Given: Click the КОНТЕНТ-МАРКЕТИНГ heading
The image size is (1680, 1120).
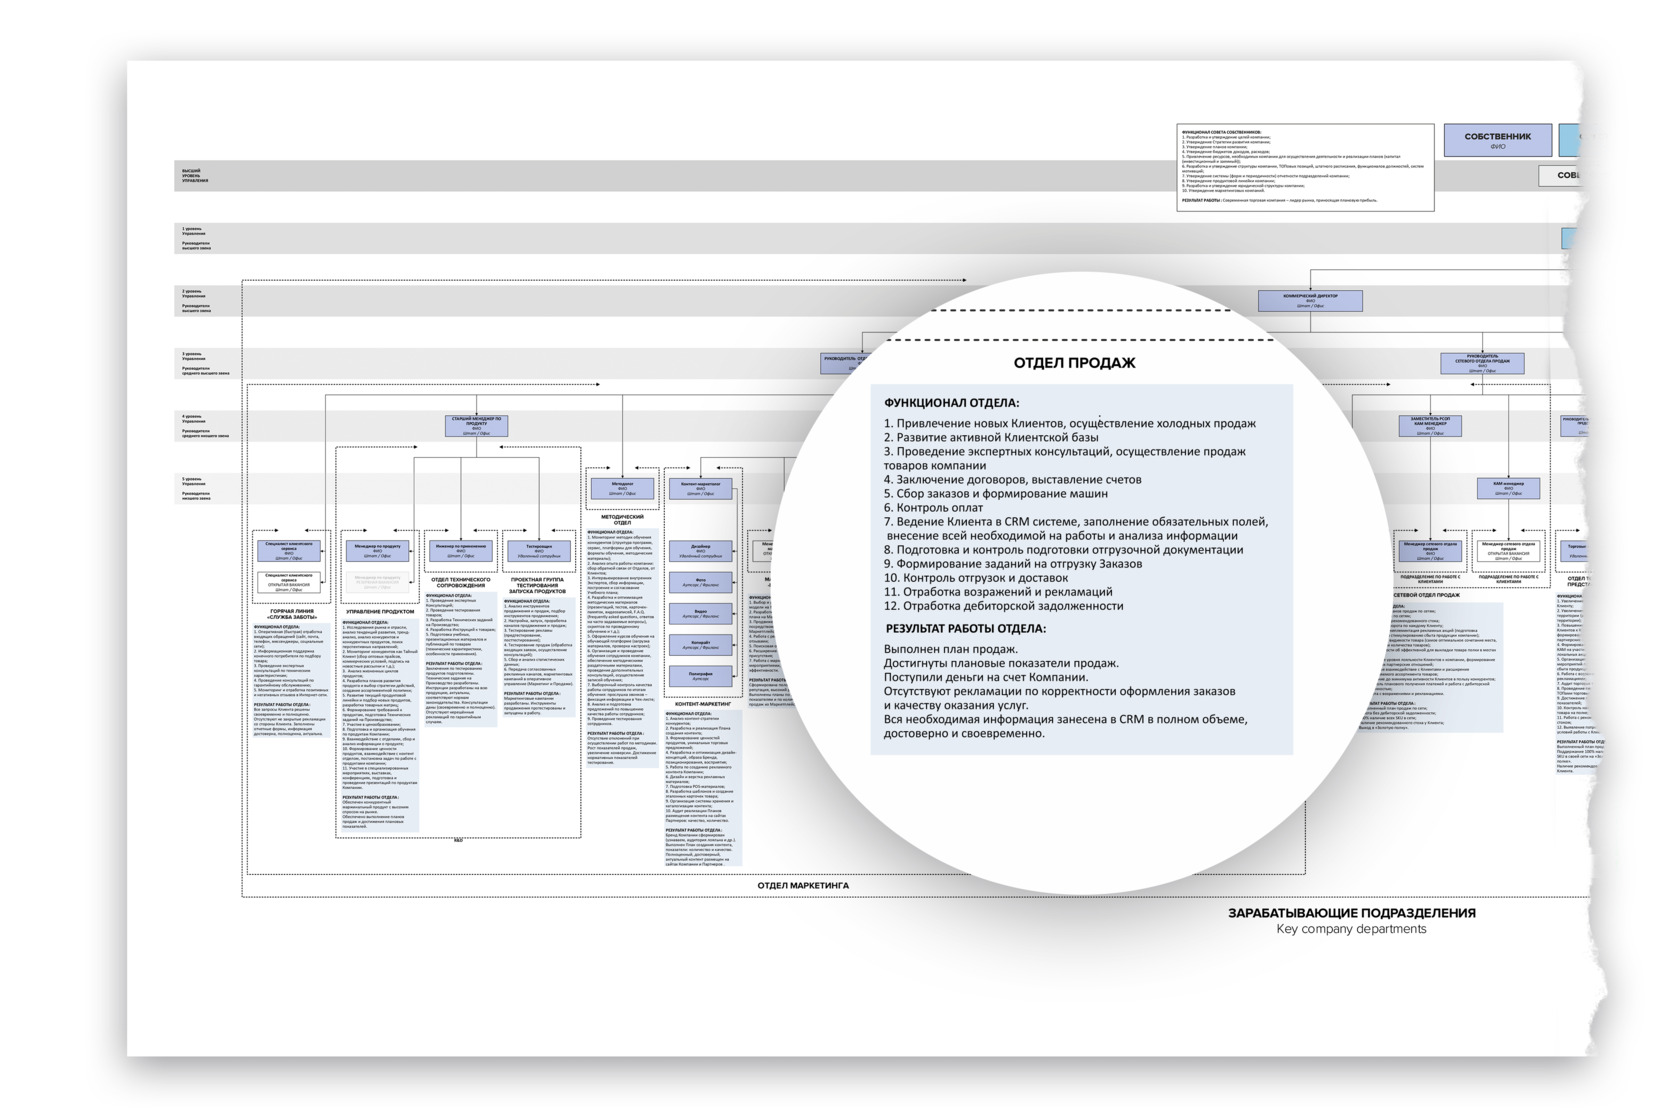Looking at the screenshot, I should [703, 704].
